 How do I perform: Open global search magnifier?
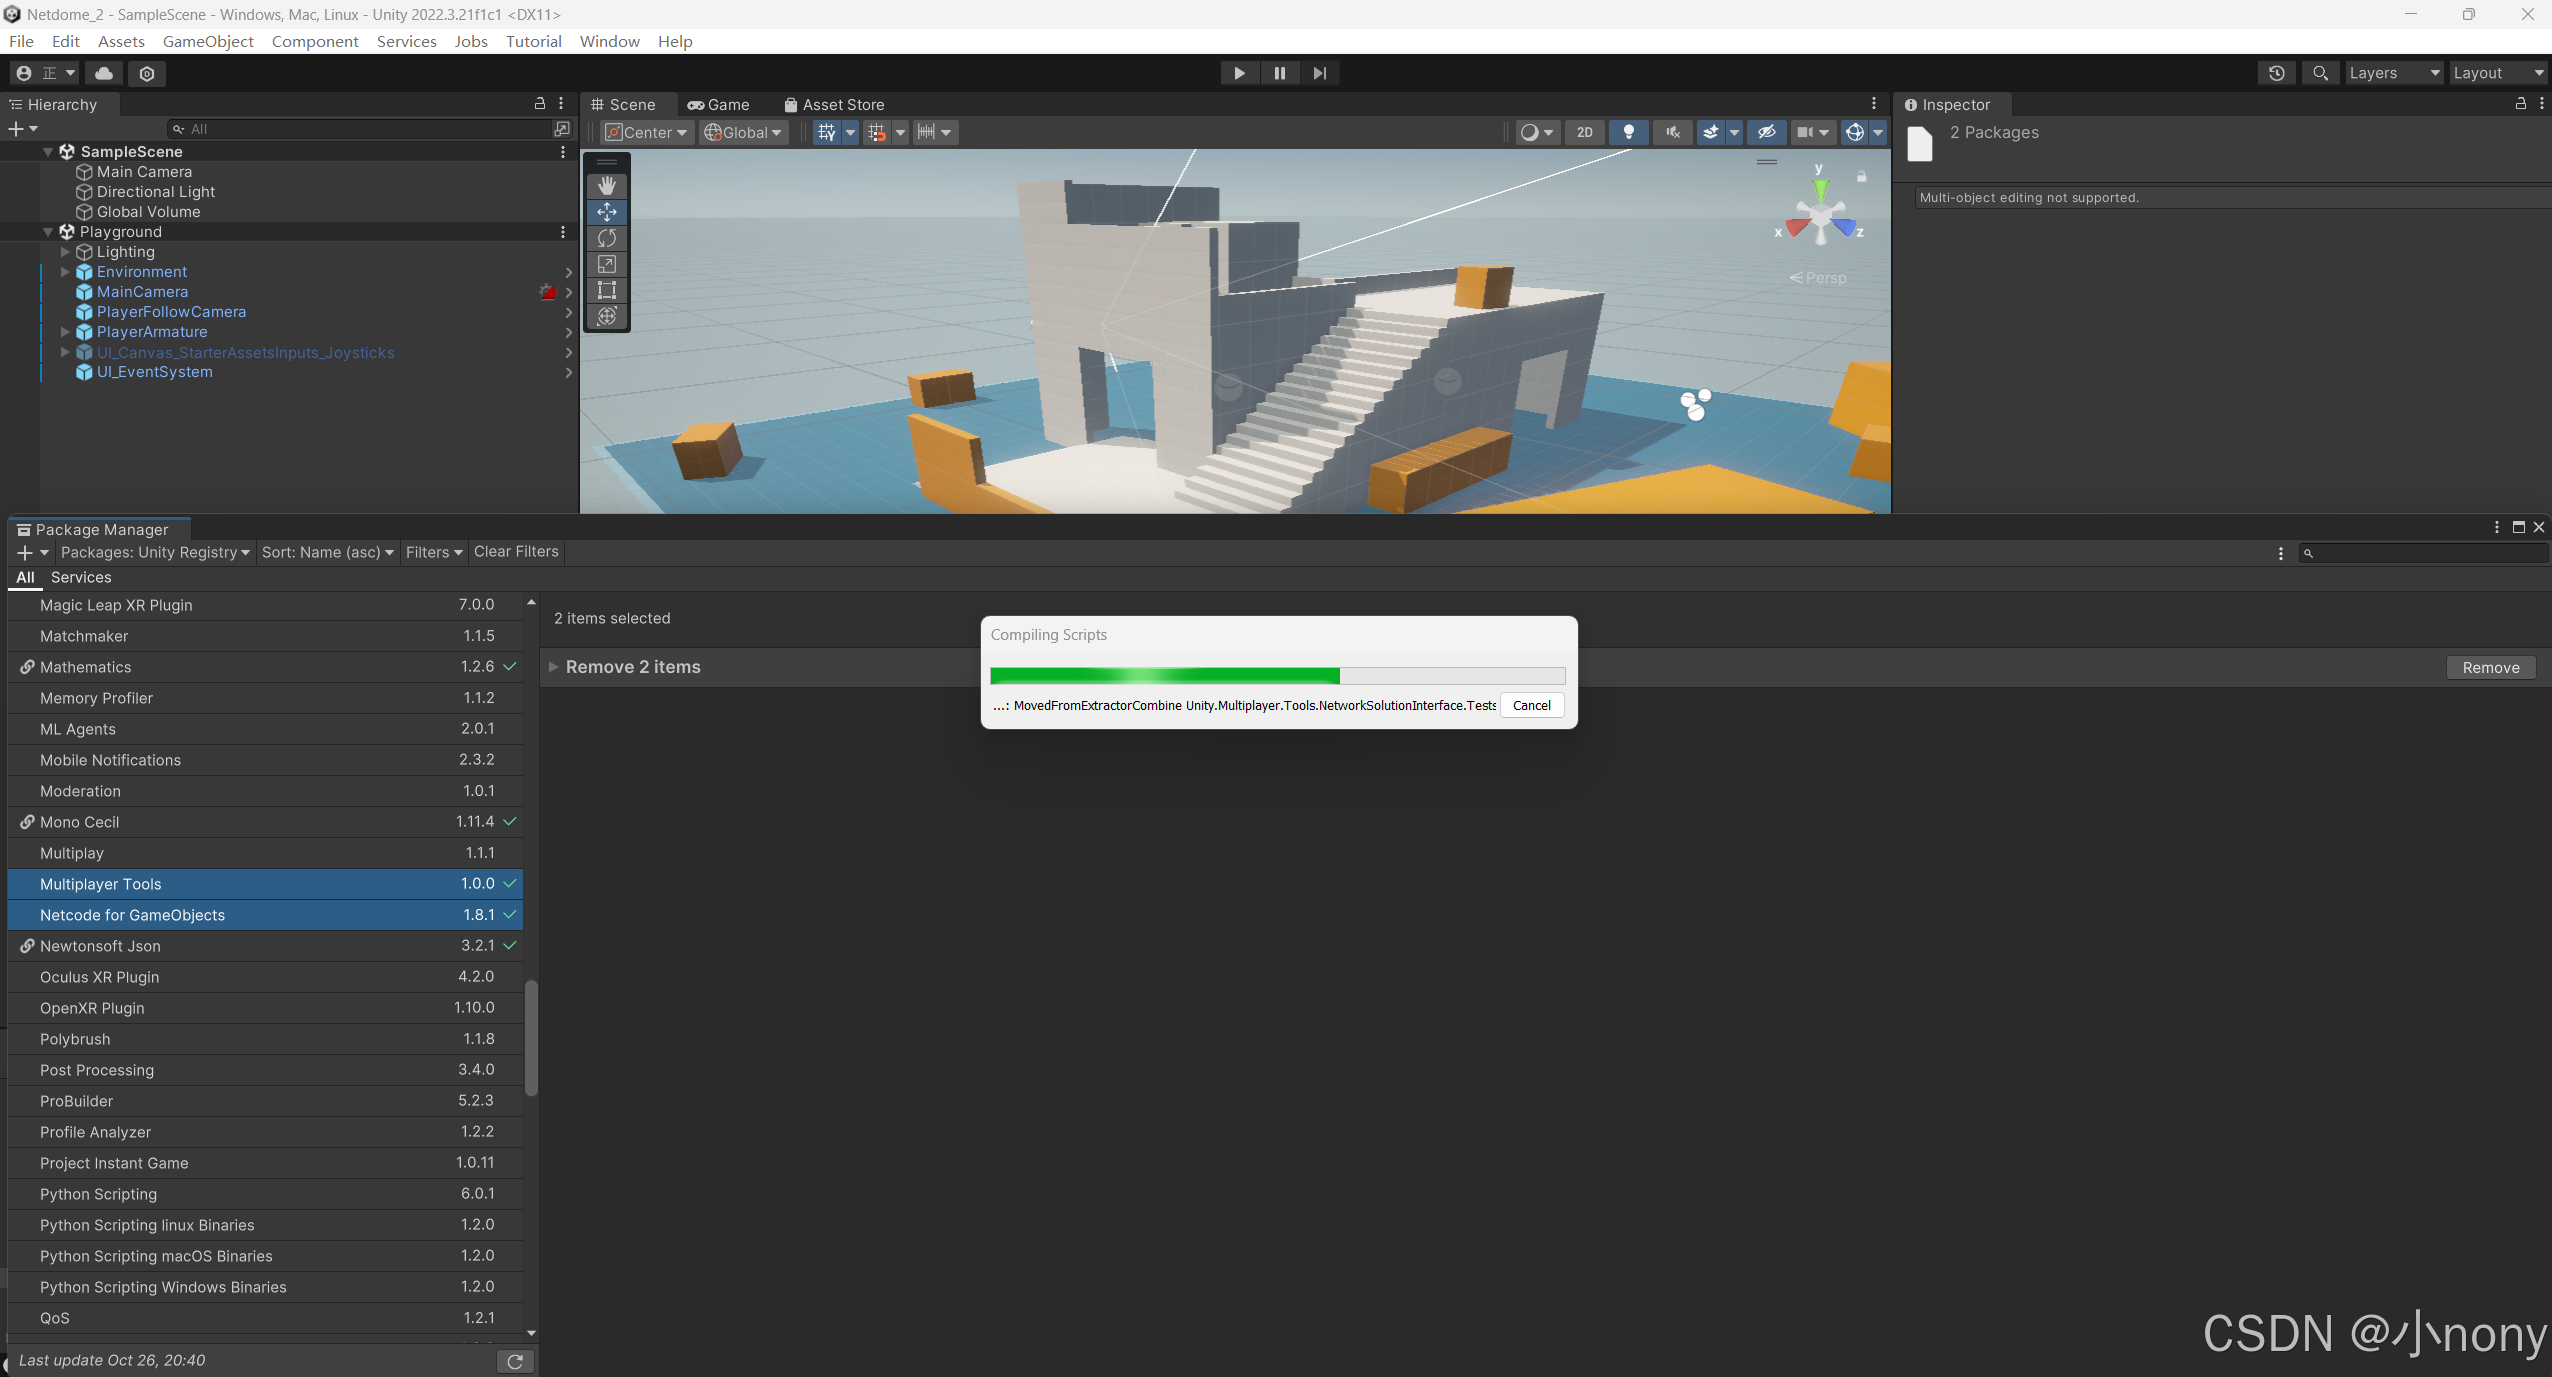[x=2320, y=73]
